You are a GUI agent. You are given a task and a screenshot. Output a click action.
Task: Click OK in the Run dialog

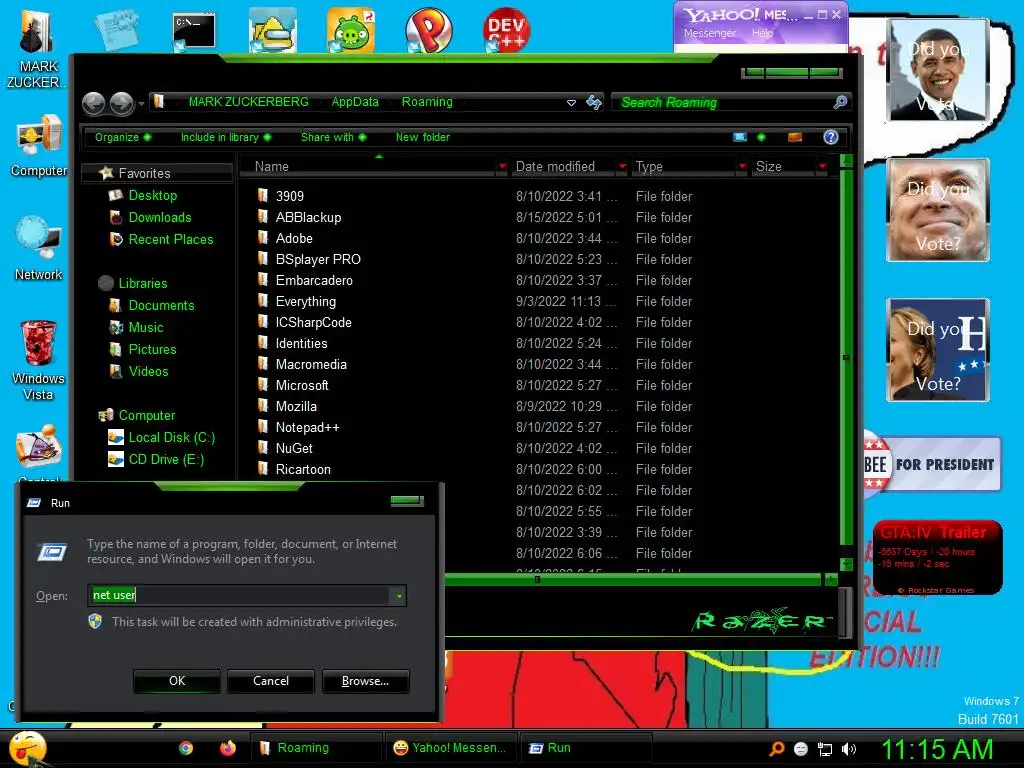coord(177,680)
